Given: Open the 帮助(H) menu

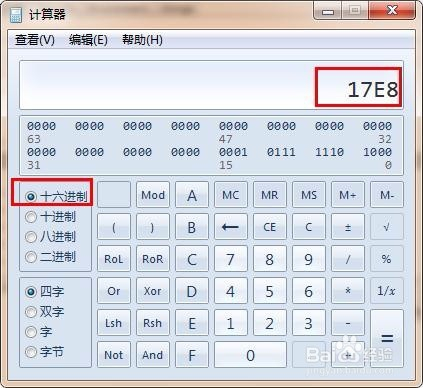Looking at the screenshot, I should (x=142, y=40).
